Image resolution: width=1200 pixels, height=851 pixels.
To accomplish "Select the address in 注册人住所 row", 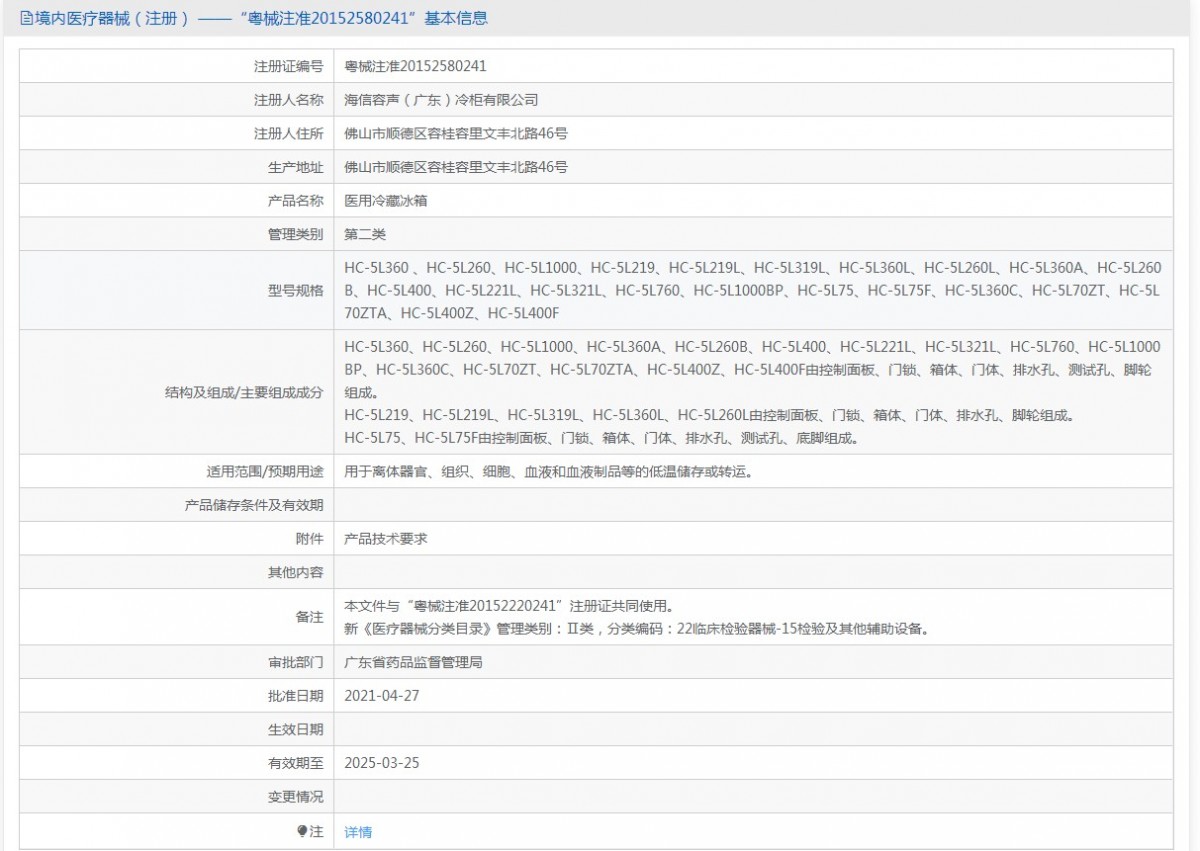I will pos(456,133).
